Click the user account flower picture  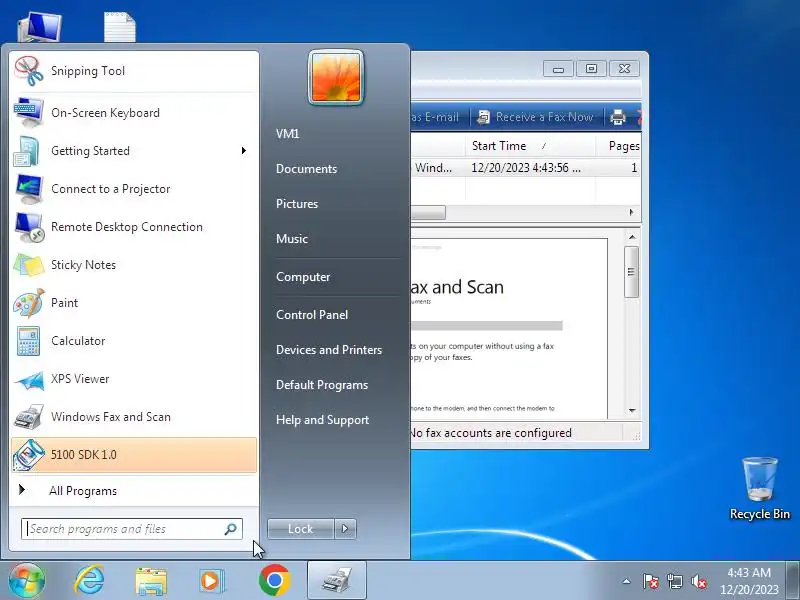tap(336, 78)
